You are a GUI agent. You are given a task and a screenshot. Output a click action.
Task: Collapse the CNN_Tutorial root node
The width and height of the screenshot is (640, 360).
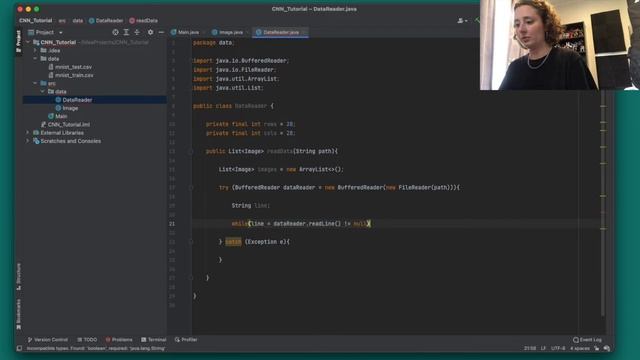point(28,42)
